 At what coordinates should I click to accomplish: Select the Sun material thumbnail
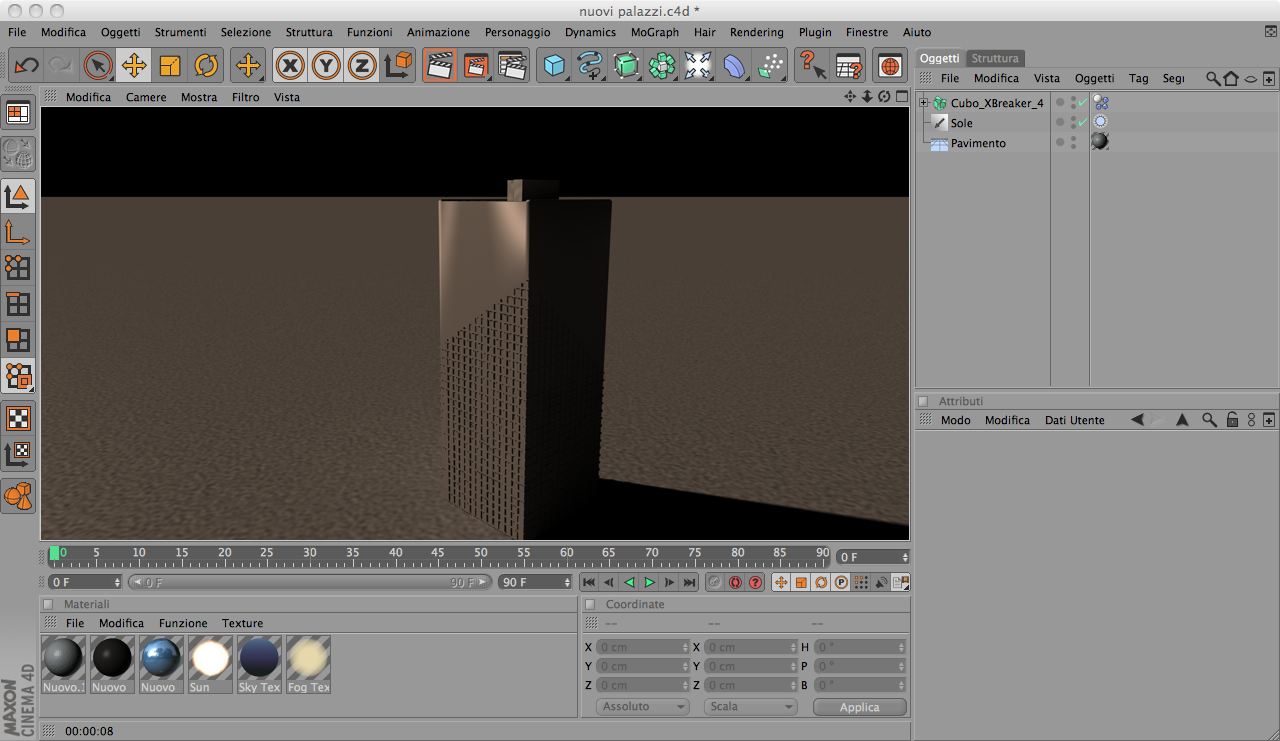[x=210, y=664]
